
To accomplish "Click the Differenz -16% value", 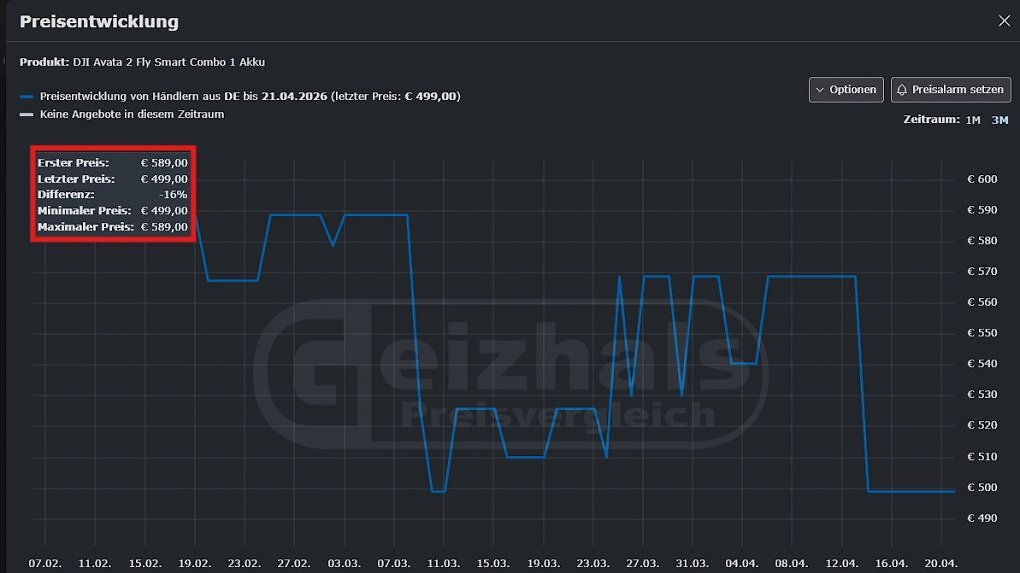I will pyautogui.click(x=173, y=194).
